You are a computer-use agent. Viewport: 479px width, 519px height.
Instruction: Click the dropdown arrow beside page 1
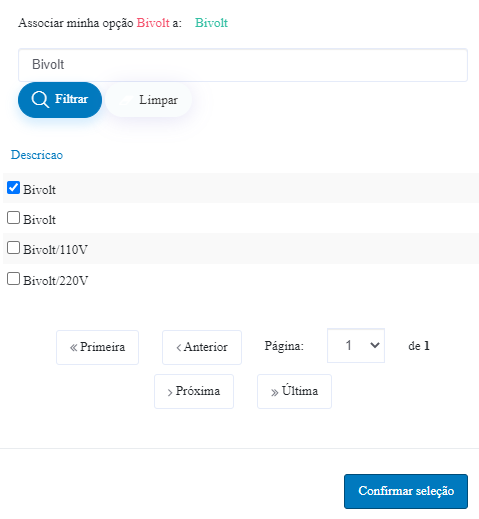(375, 345)
